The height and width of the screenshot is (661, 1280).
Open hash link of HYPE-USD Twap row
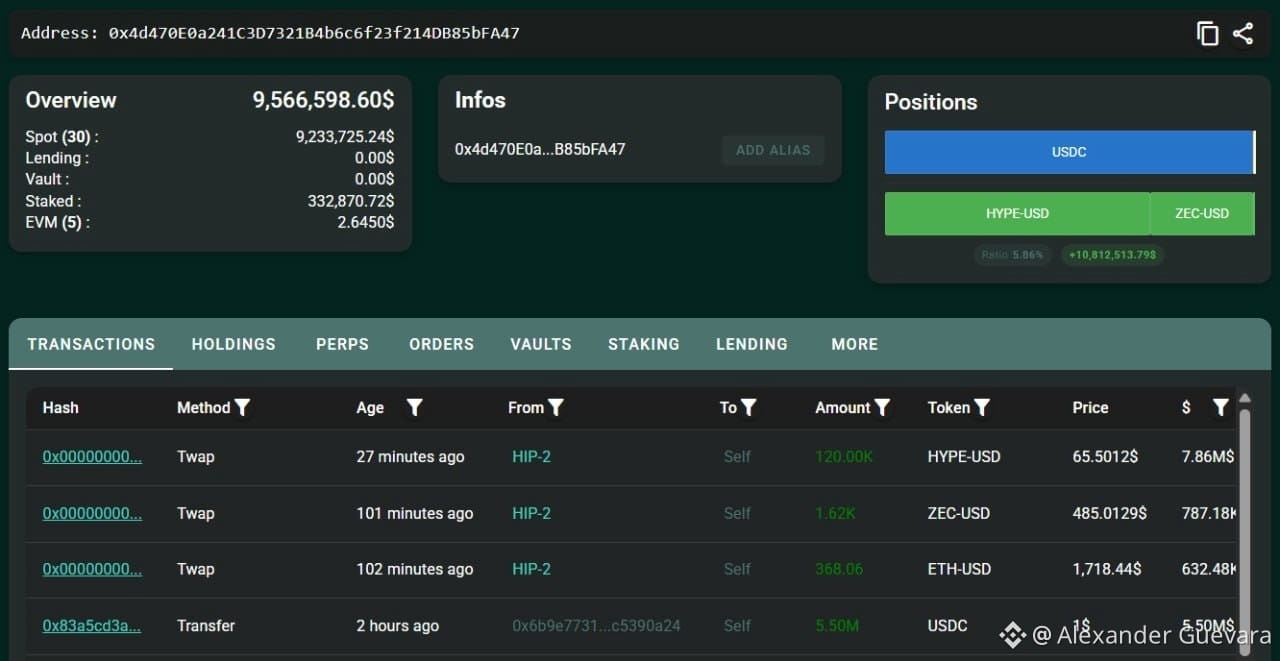click(x=92, y=457)
